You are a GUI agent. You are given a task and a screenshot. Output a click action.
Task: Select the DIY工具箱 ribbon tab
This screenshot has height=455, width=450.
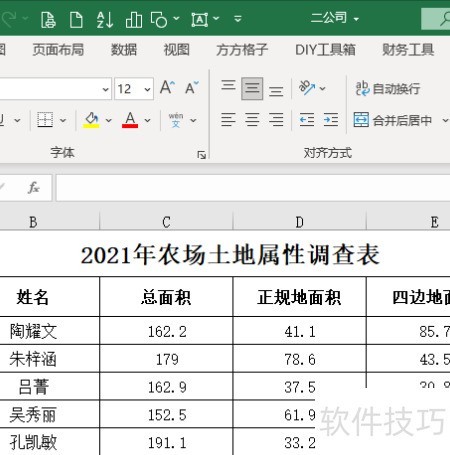(x=325, y=50)
